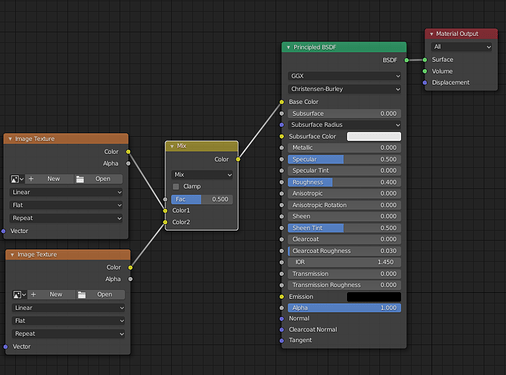506x375 pixels.
Task: Click the Color output socket of the bottom Image Texture node
Action: tap(130, 267)
